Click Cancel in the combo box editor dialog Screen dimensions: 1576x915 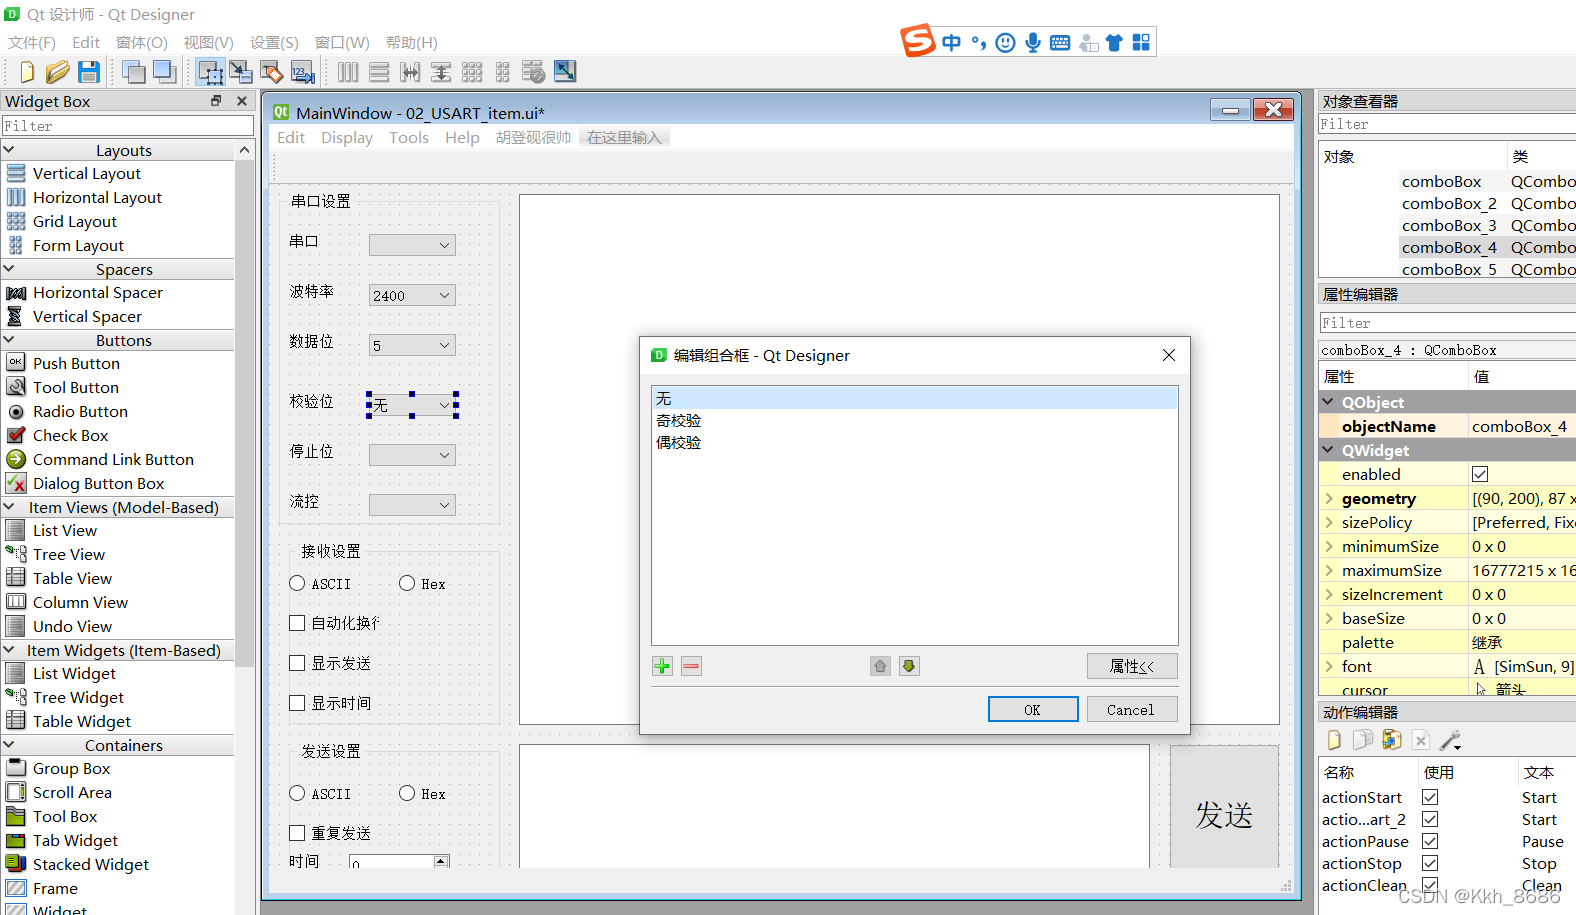click(x=1131, y=709)
